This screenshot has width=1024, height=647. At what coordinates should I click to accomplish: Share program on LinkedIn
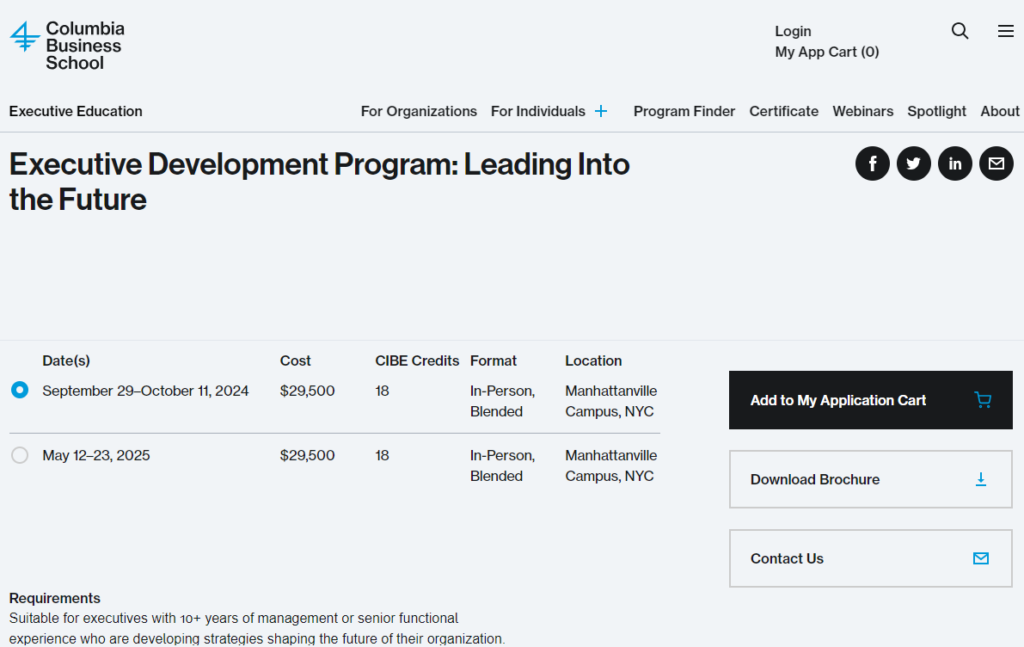pos(955,163)
